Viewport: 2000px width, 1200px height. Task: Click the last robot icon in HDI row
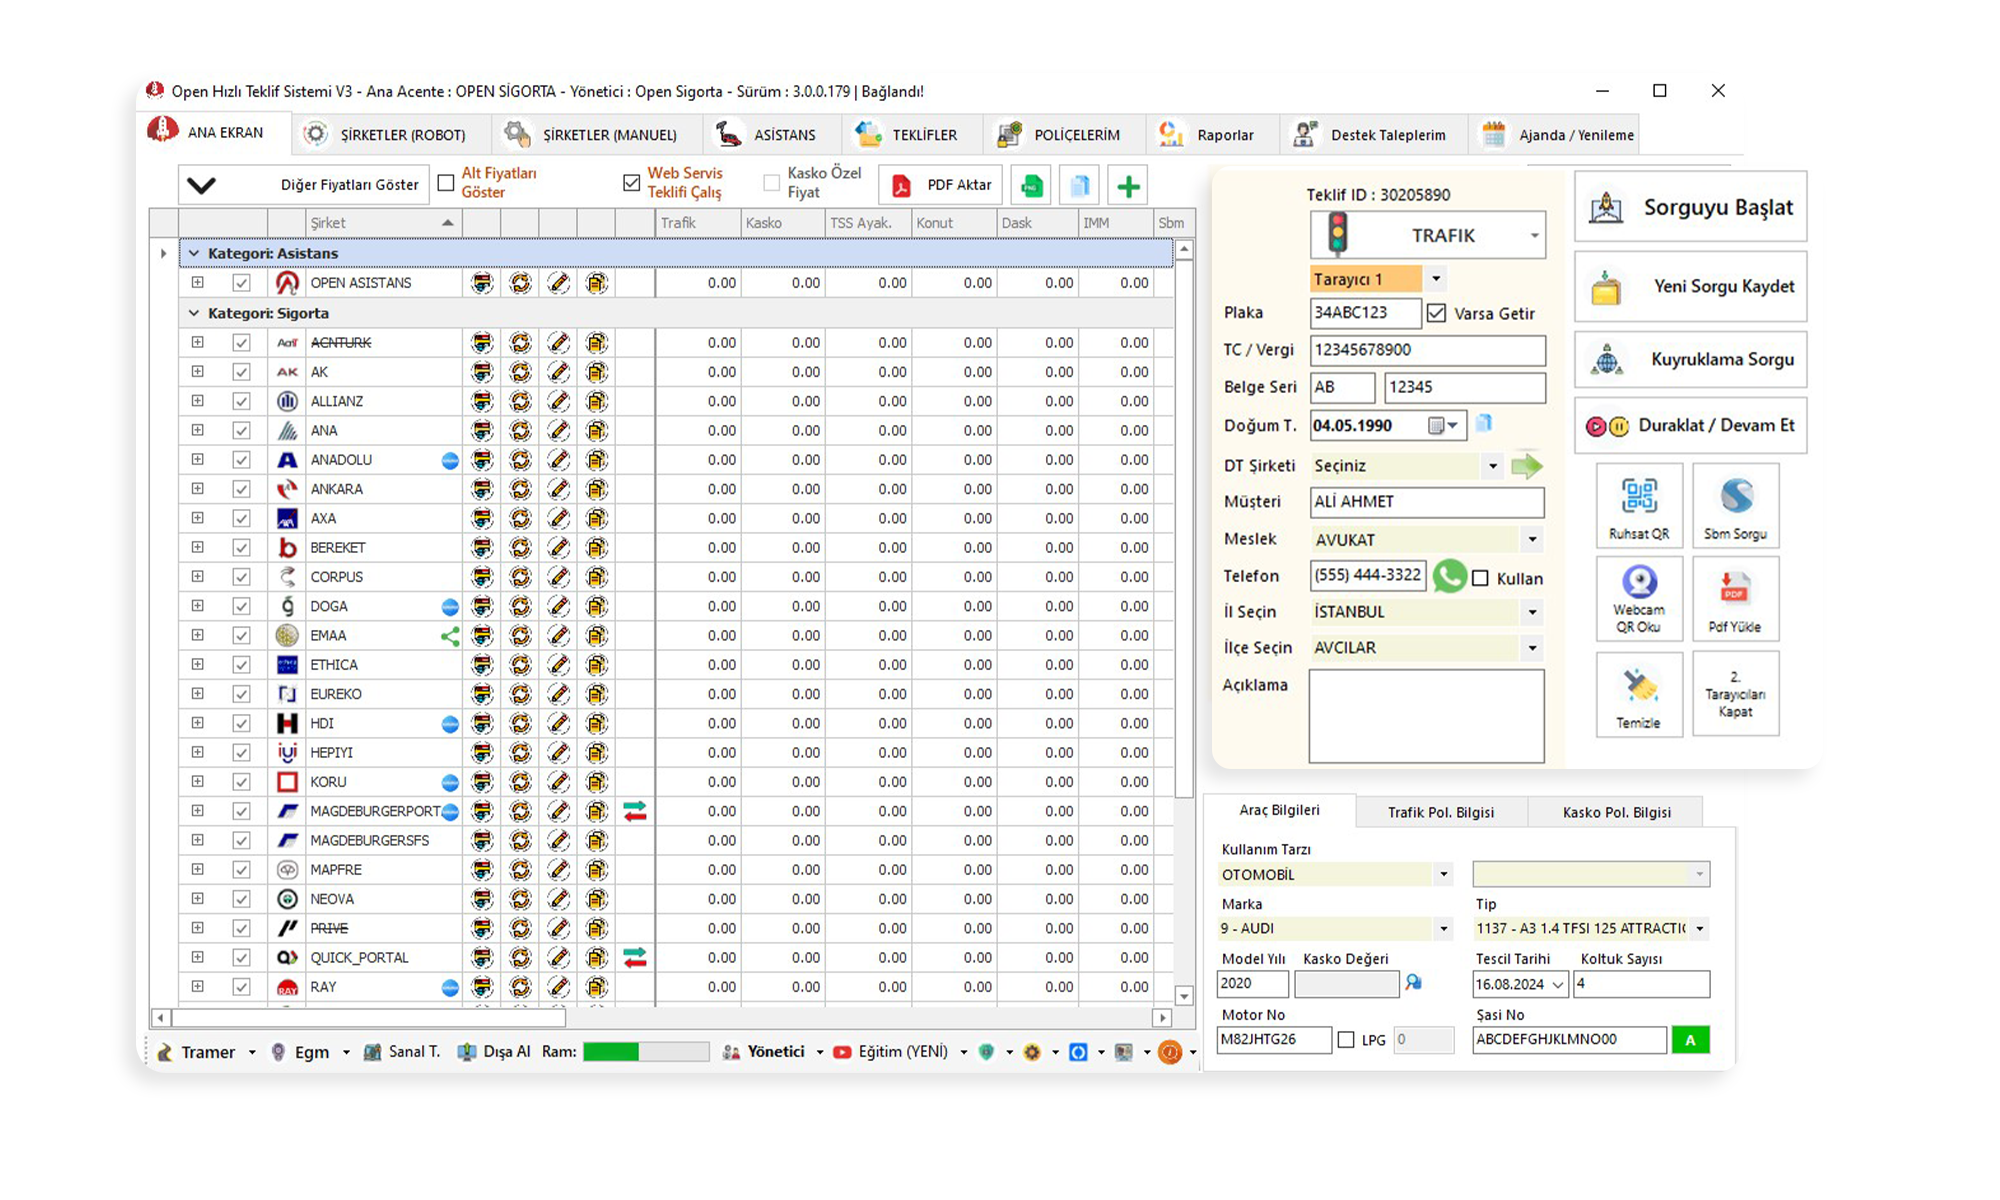(x=597, y=724)
